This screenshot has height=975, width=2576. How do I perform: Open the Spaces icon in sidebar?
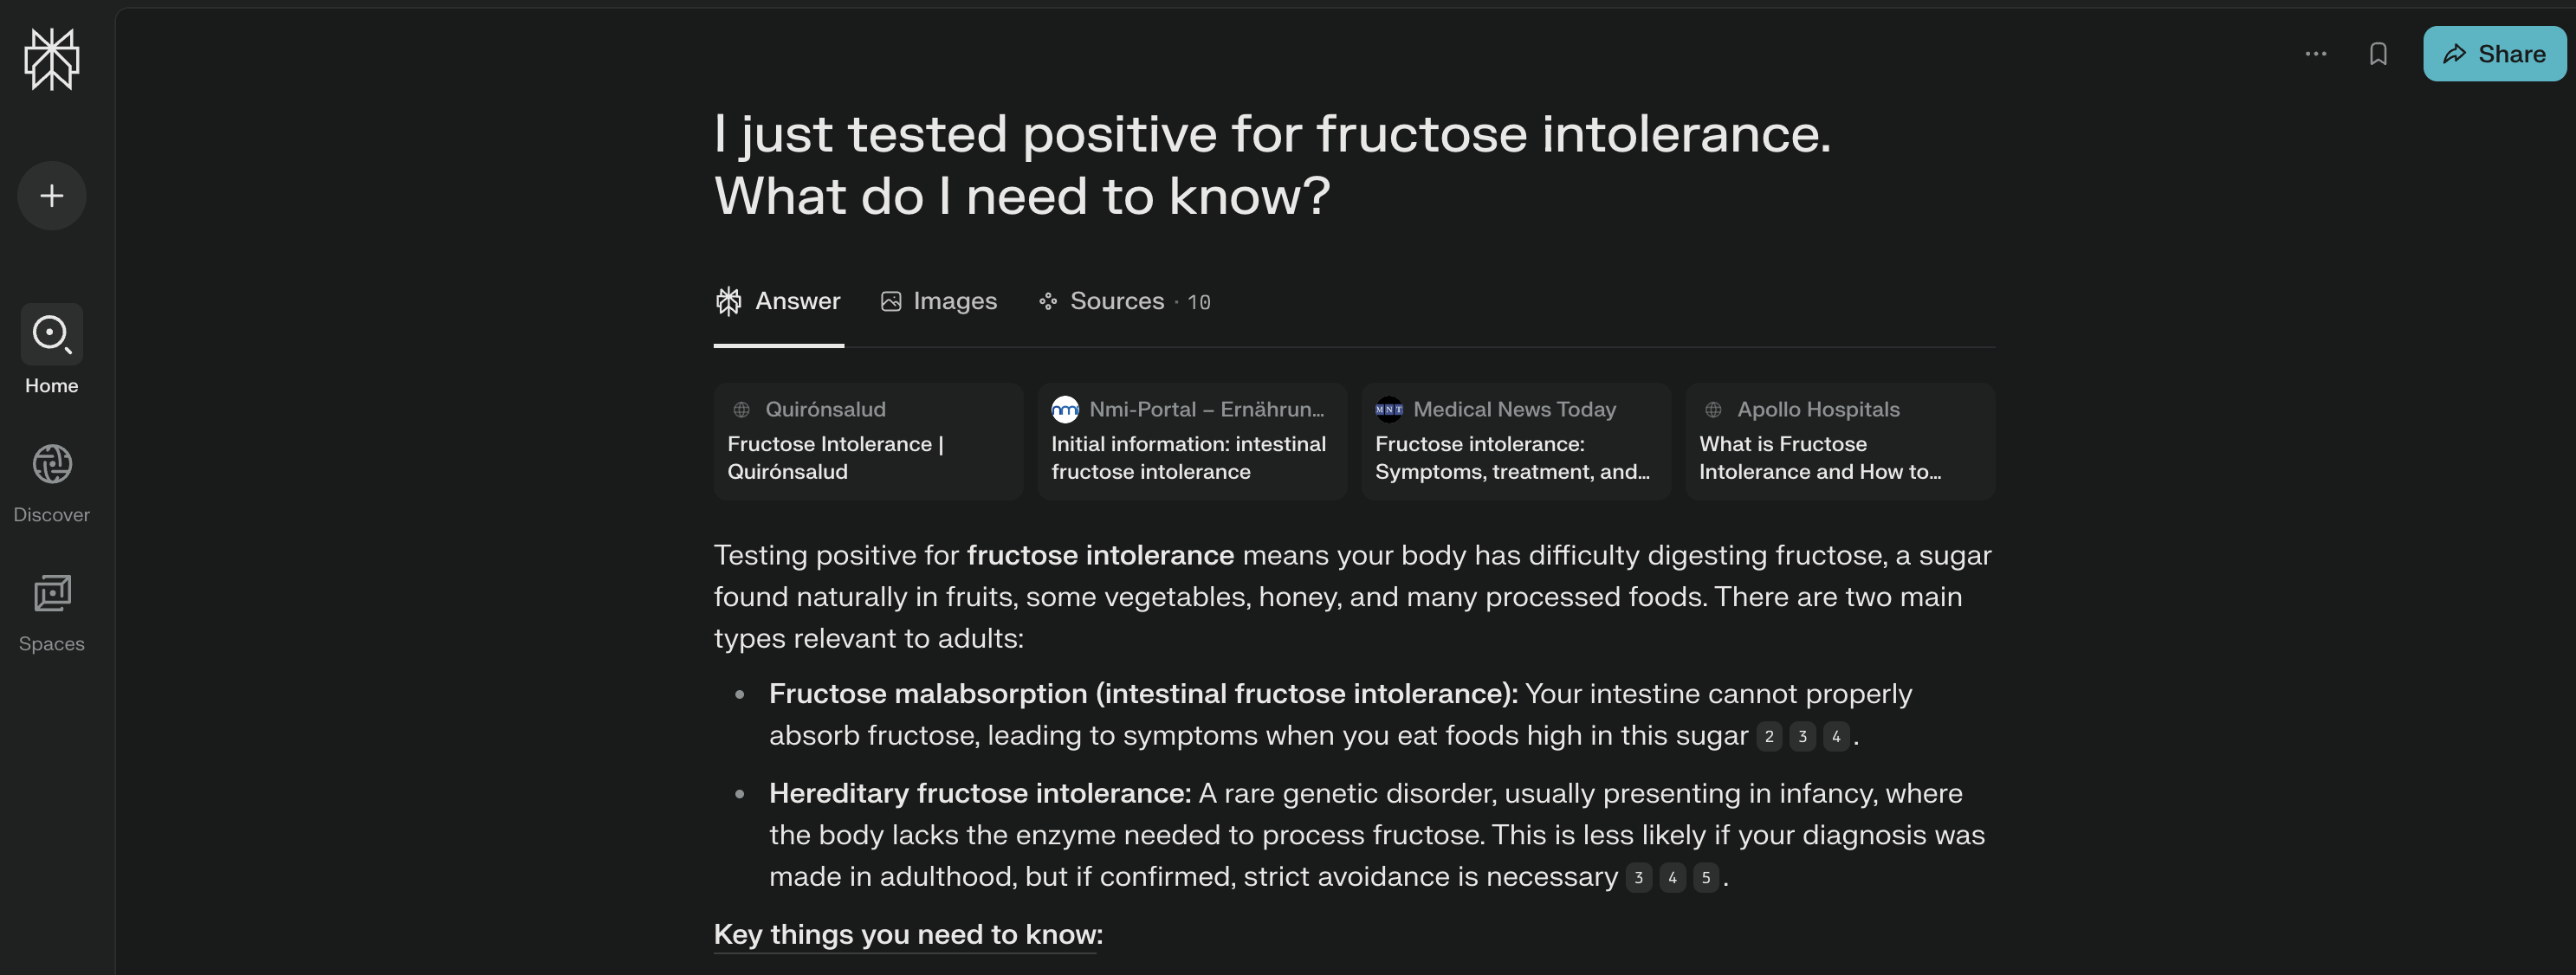pos(52,593)
